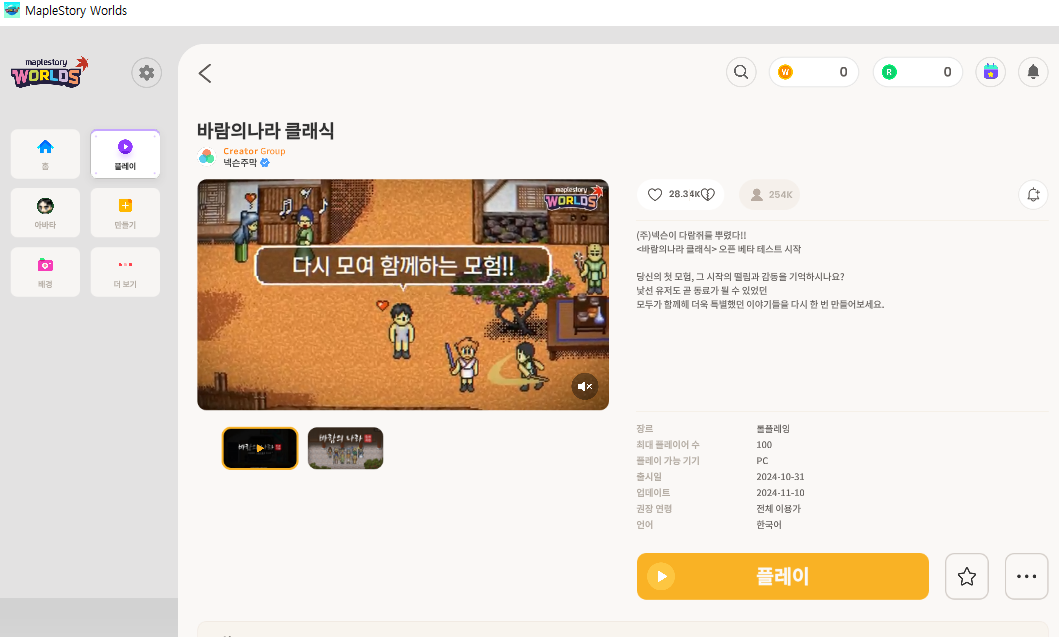Open the calendar event icon
This screenshot has height=637, width=1059.
[x=991, y=72]
